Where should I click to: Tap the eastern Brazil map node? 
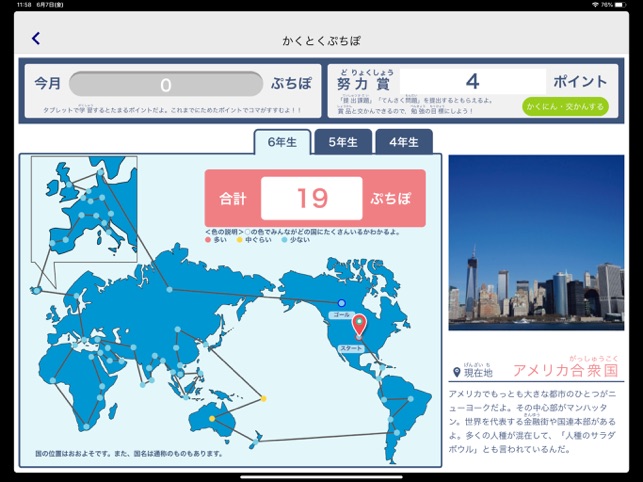pyautogui.click(x=410, y=399)
